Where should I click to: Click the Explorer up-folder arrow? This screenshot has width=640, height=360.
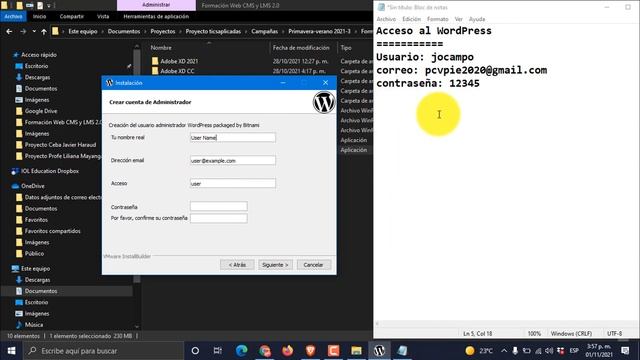tap(44, 31)
